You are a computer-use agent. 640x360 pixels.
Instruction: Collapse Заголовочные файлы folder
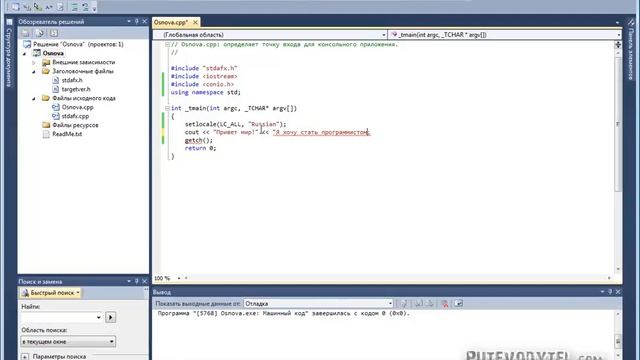34,71
